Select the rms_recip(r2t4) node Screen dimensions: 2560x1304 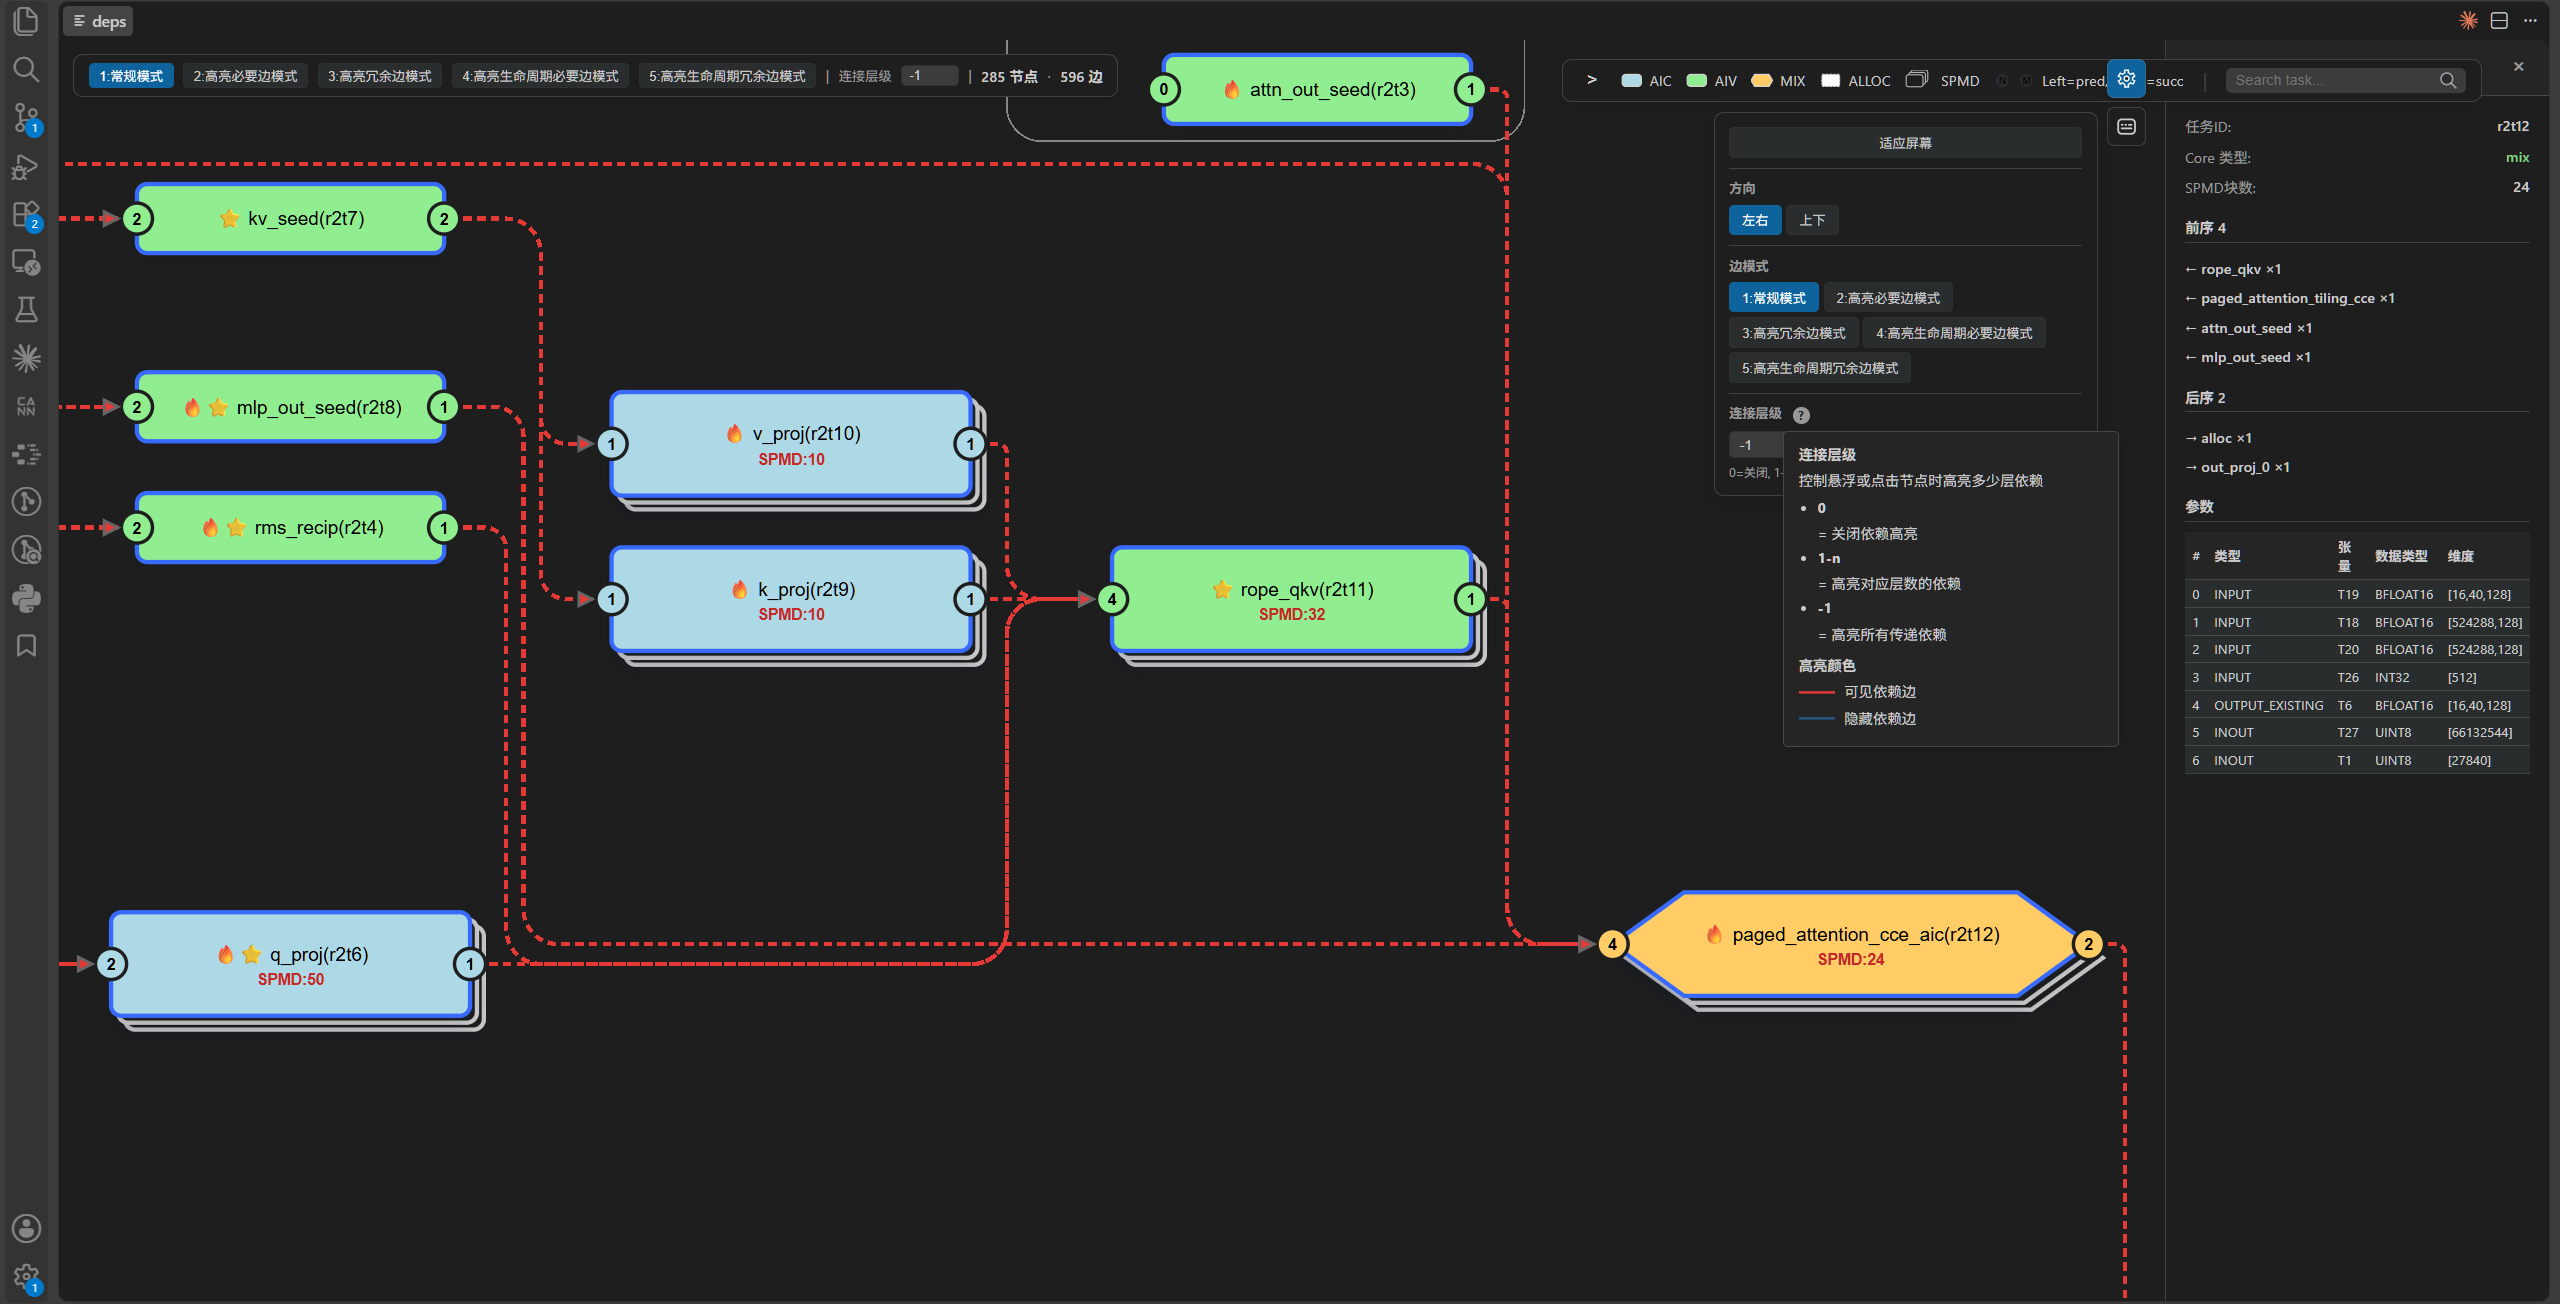291,527
